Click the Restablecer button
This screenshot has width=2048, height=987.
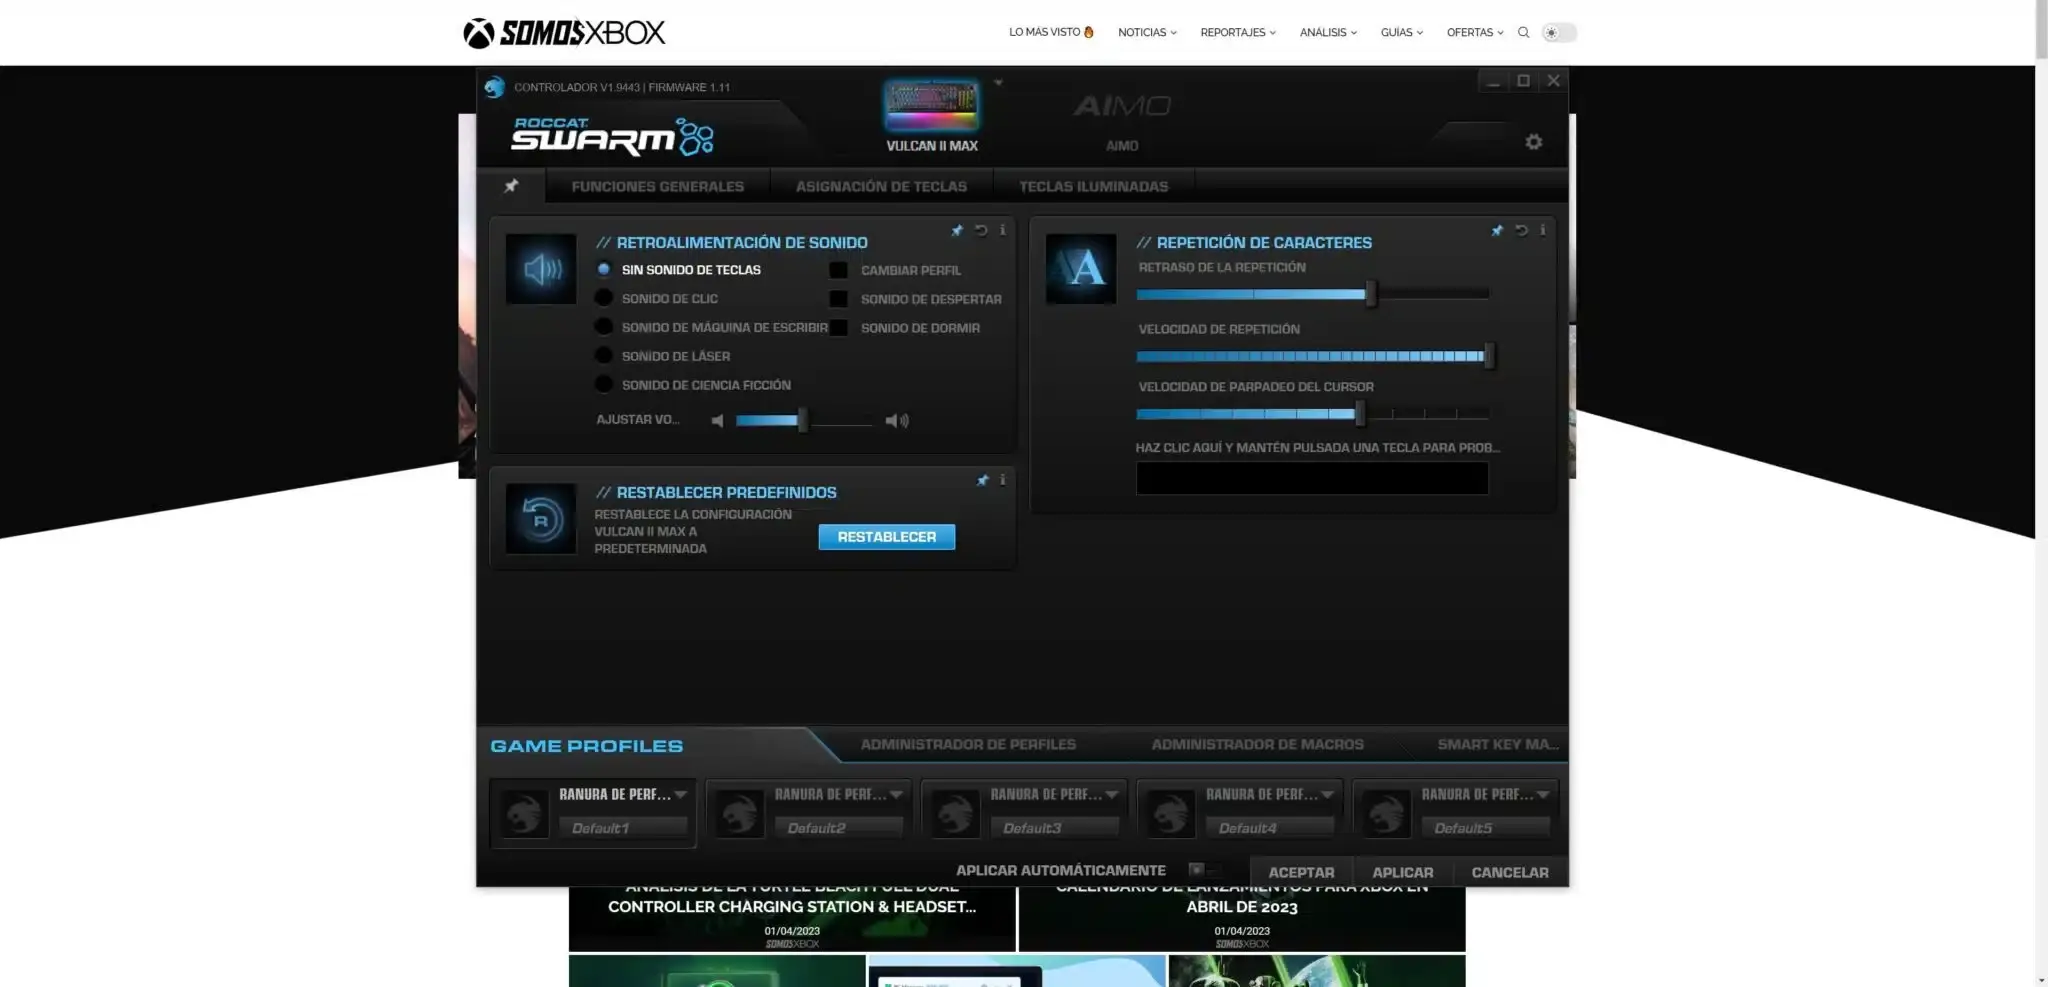click(x=887, y=537)
